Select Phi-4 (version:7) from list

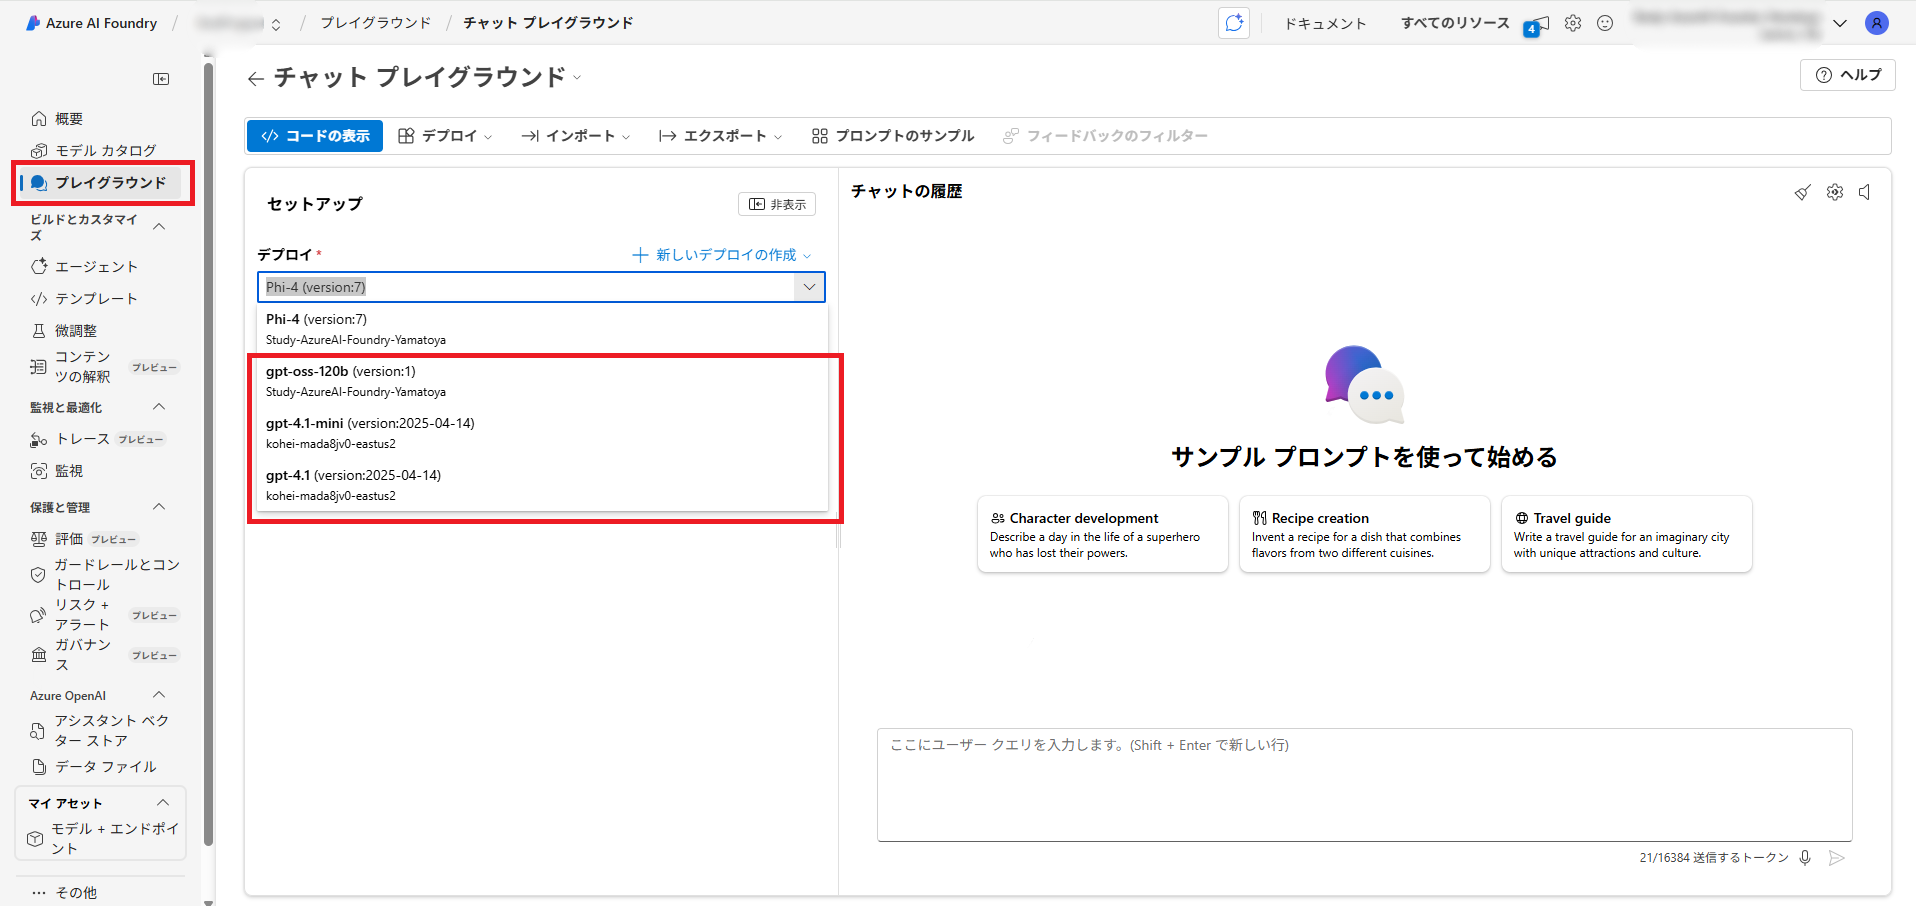click(x=542, y=329)
